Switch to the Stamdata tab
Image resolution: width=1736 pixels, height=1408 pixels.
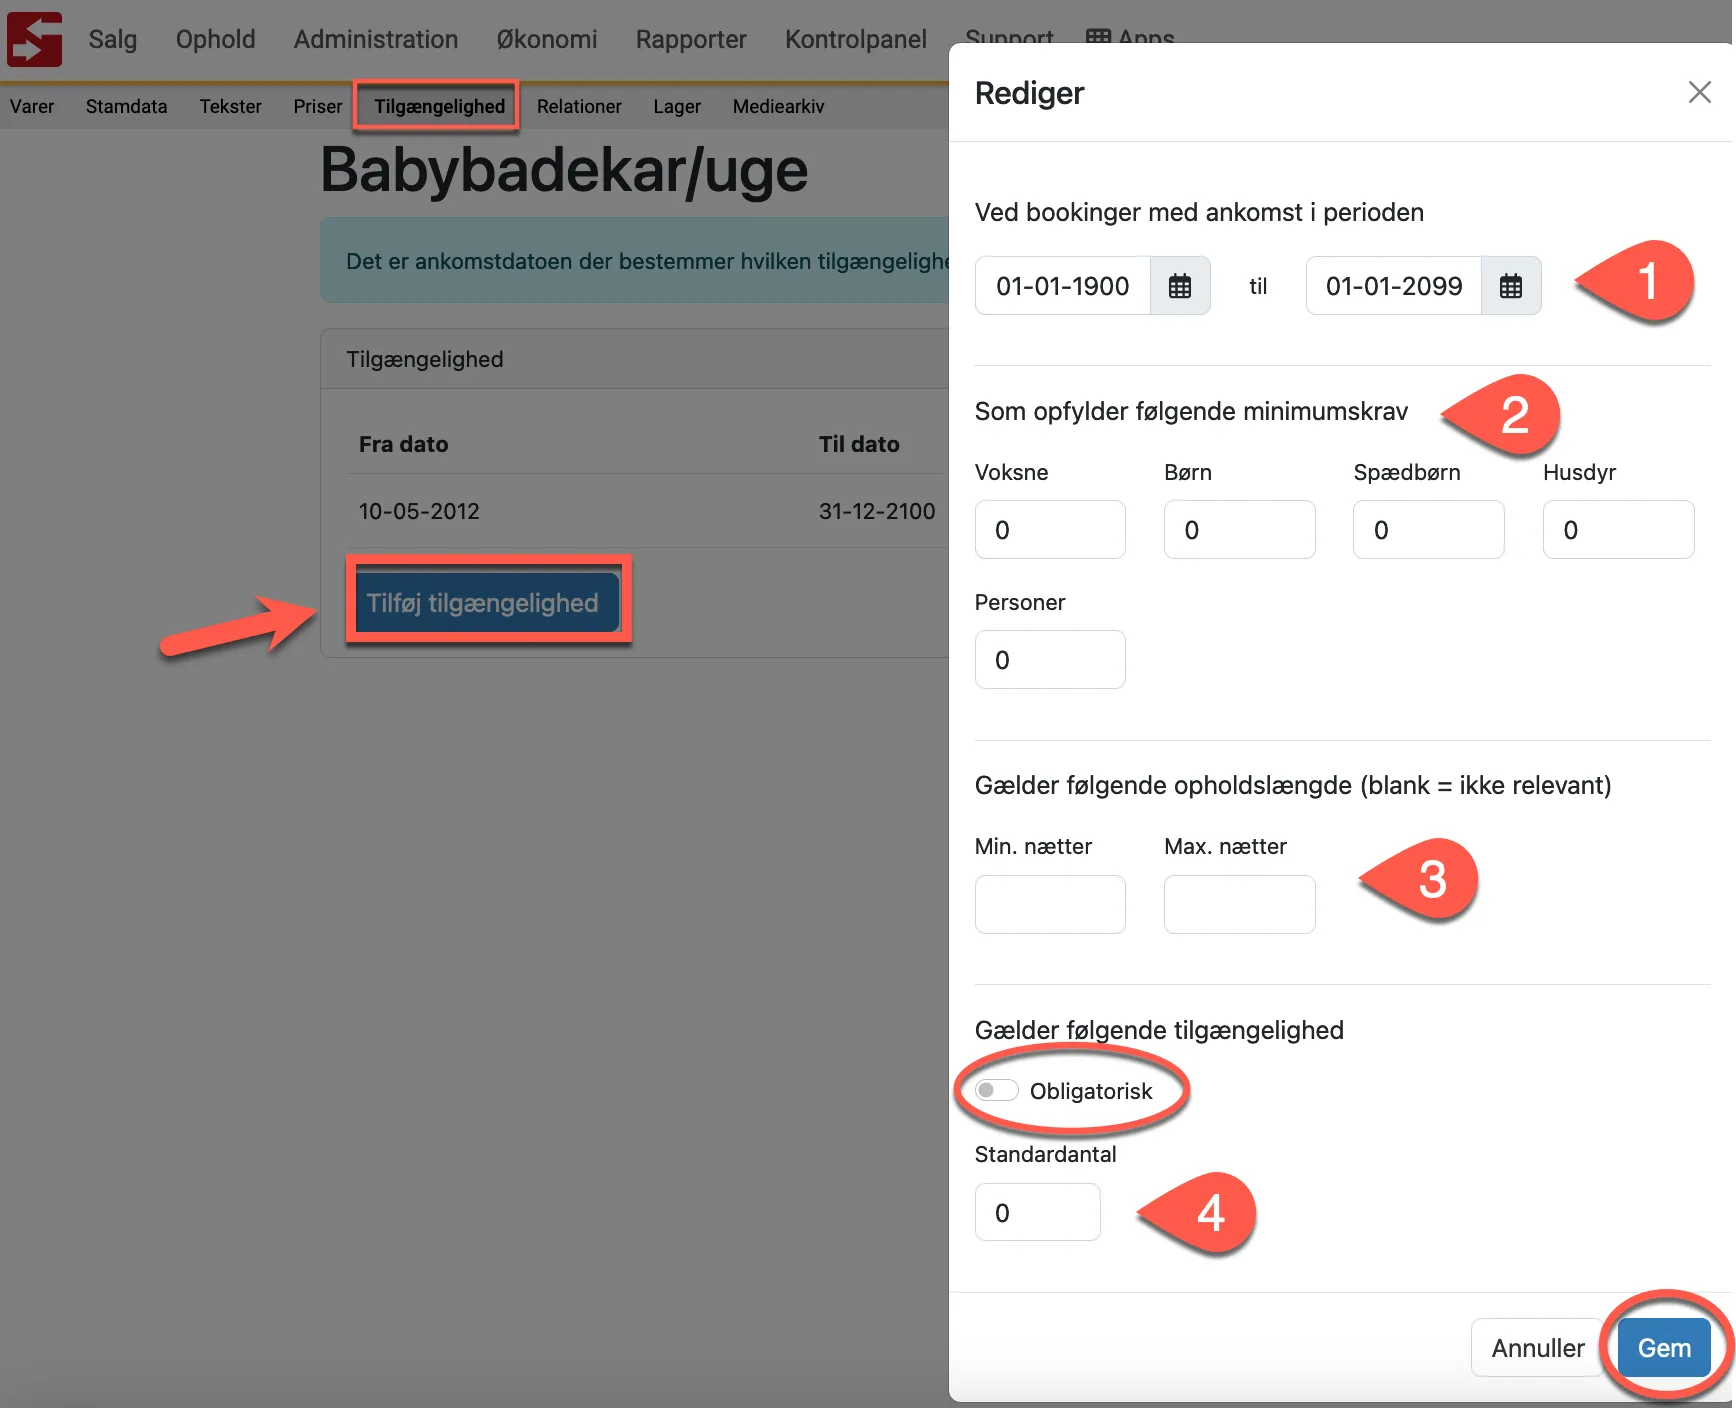pos(126,106)
